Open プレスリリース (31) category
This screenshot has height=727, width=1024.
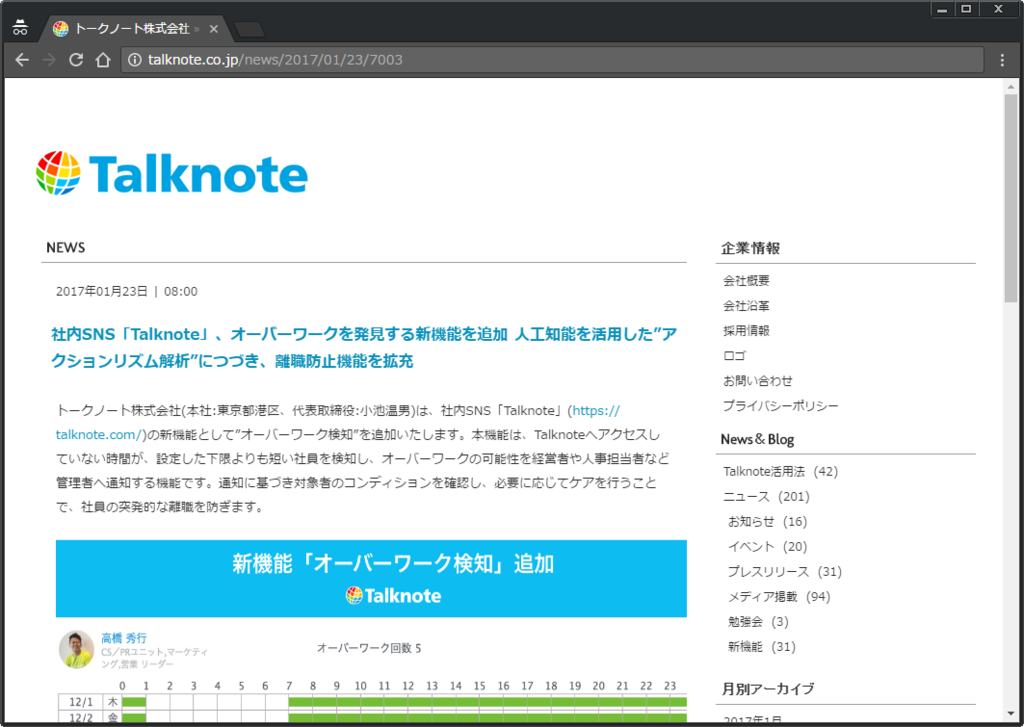coord(784,572)
